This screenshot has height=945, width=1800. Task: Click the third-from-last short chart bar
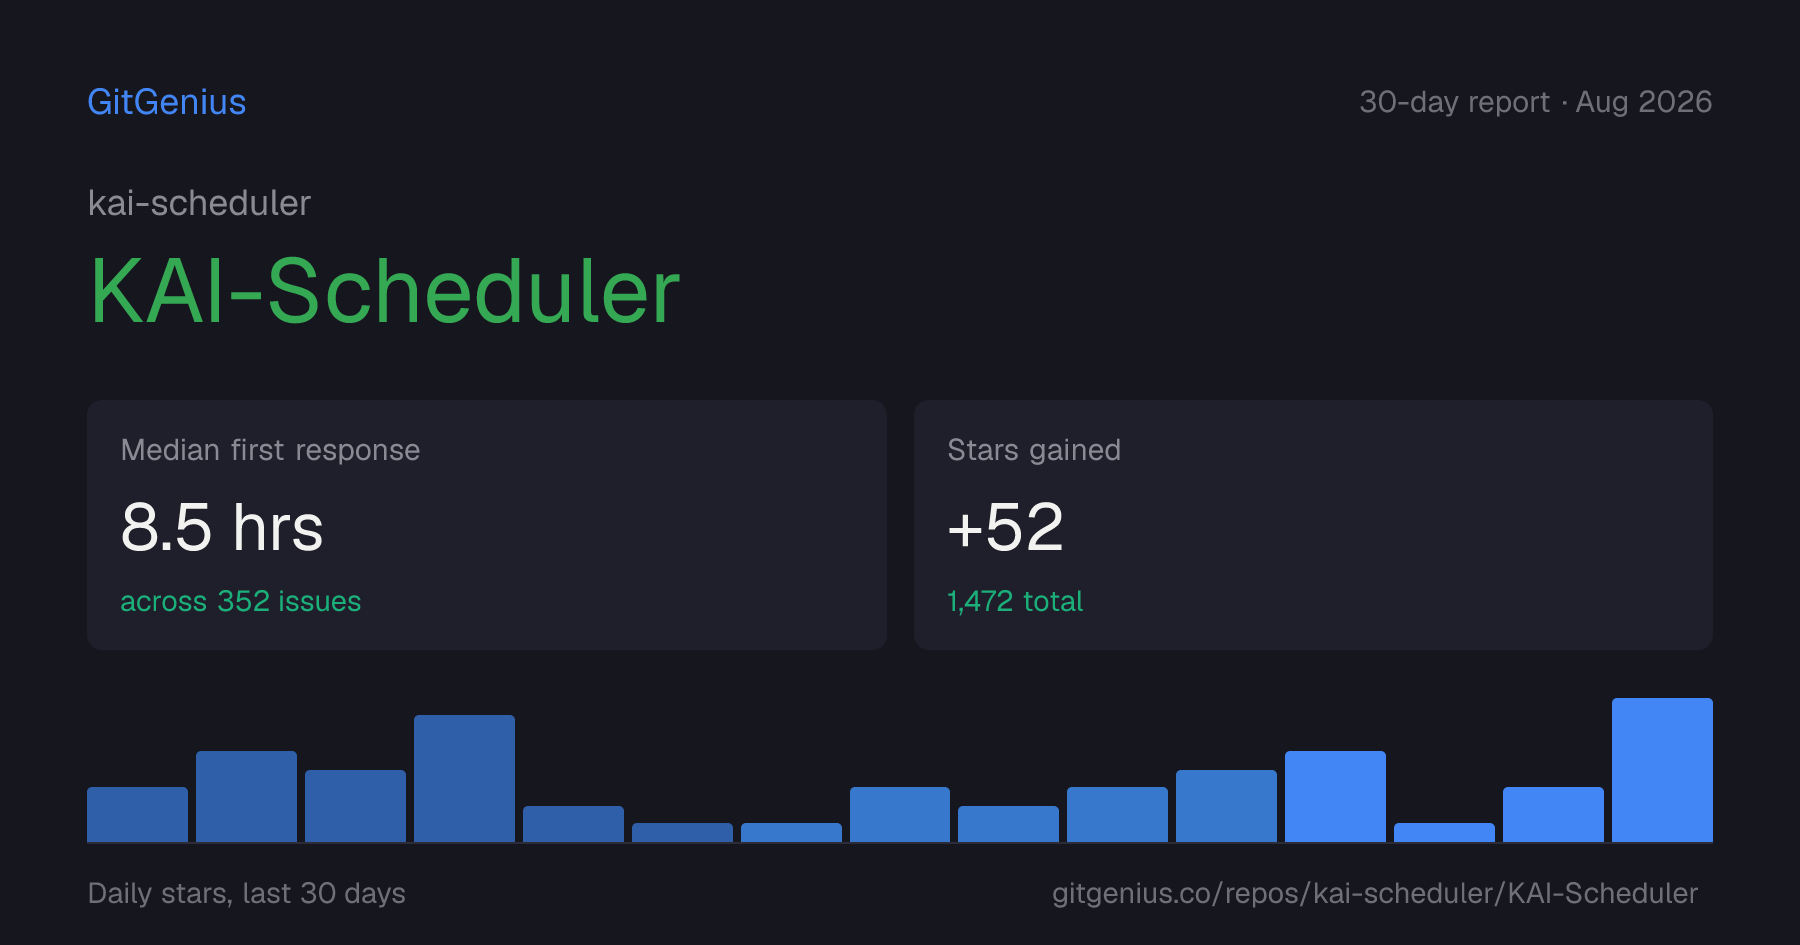(1444, 832)
